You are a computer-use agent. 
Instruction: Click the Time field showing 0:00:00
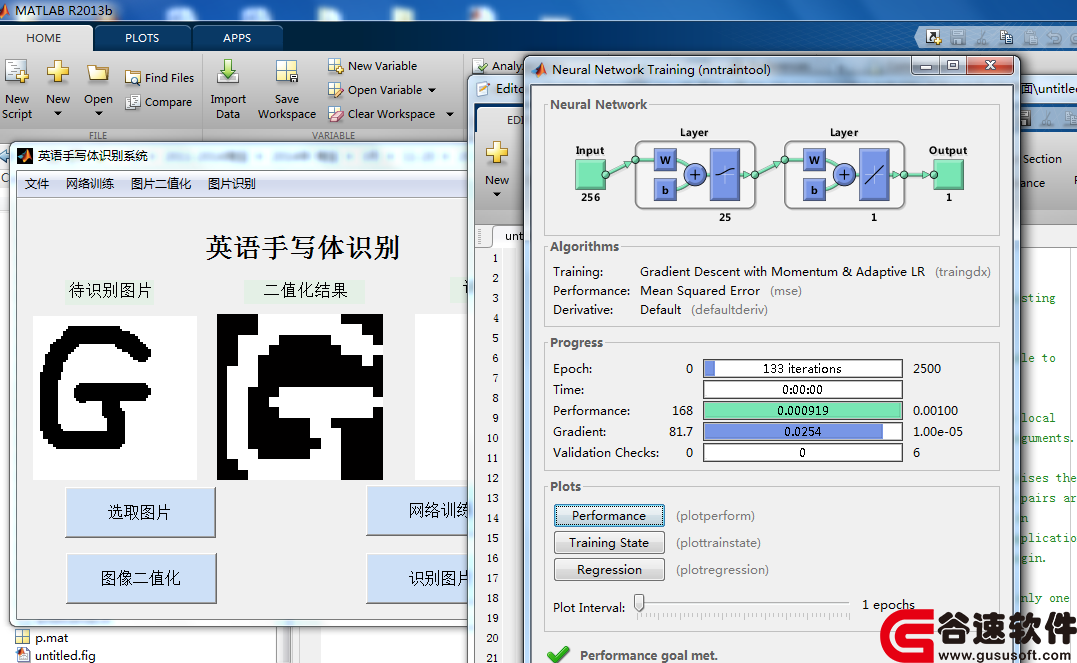[802, 390]
